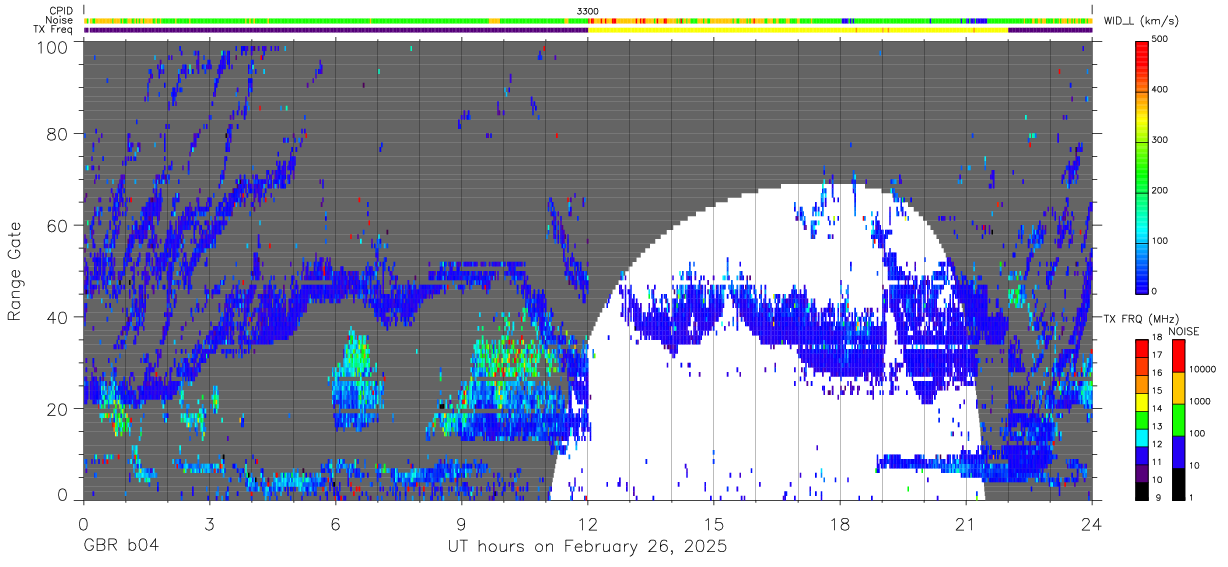
Task: Click the "CPID" label above the plot
Action: pos(60,11)
